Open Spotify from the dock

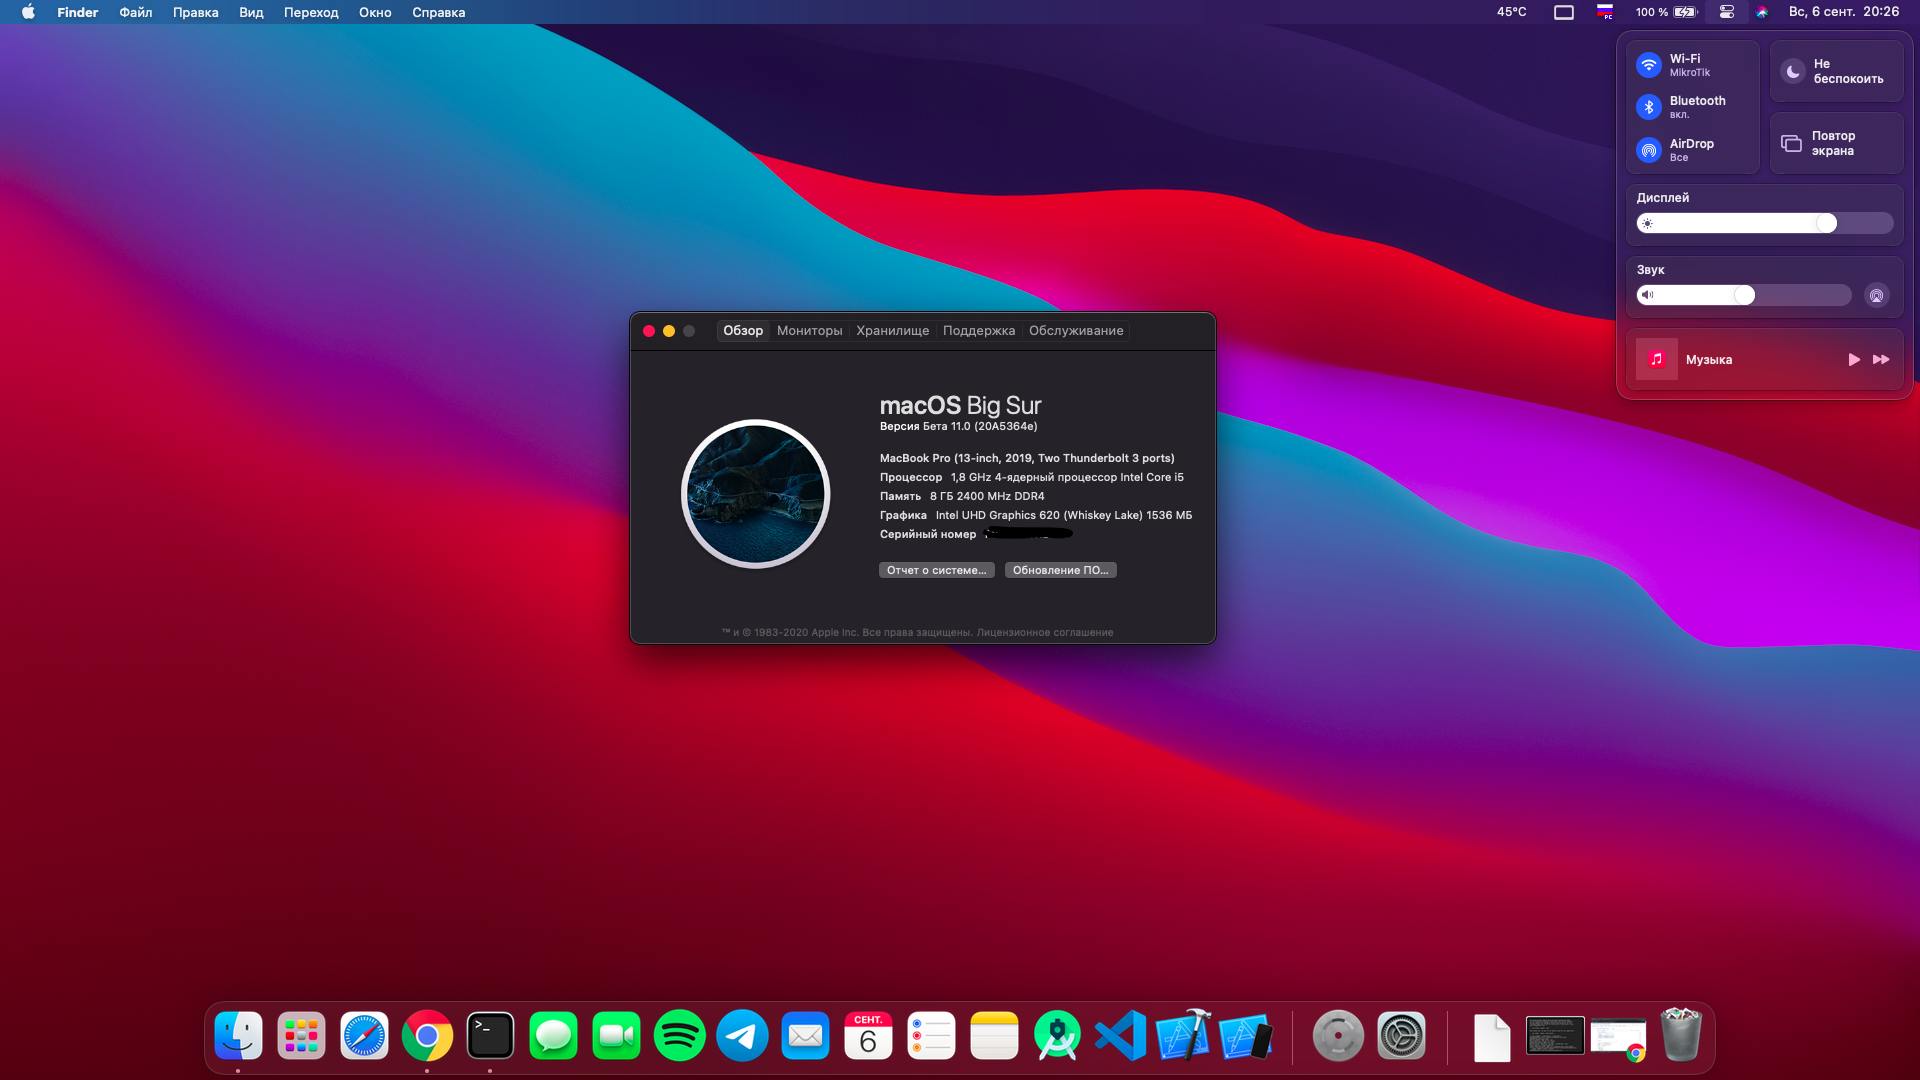click(679, 1036)
